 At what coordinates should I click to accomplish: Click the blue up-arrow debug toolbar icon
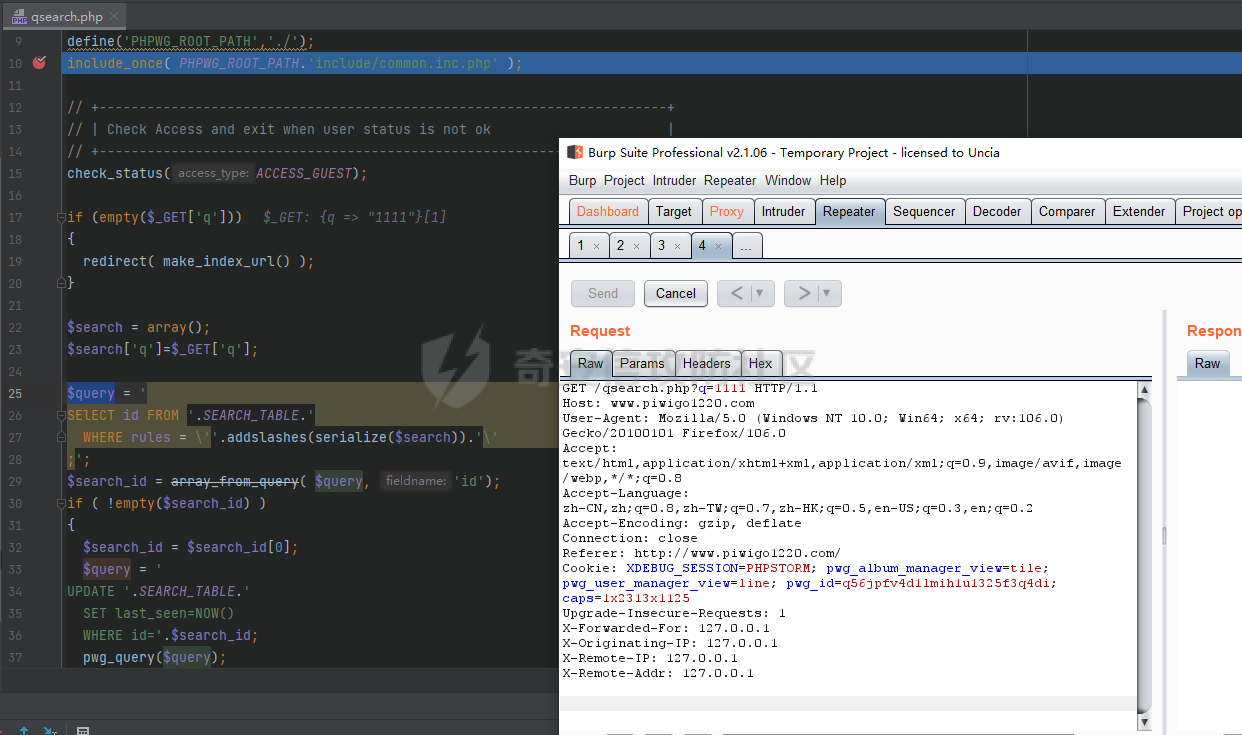click(24, 731)
